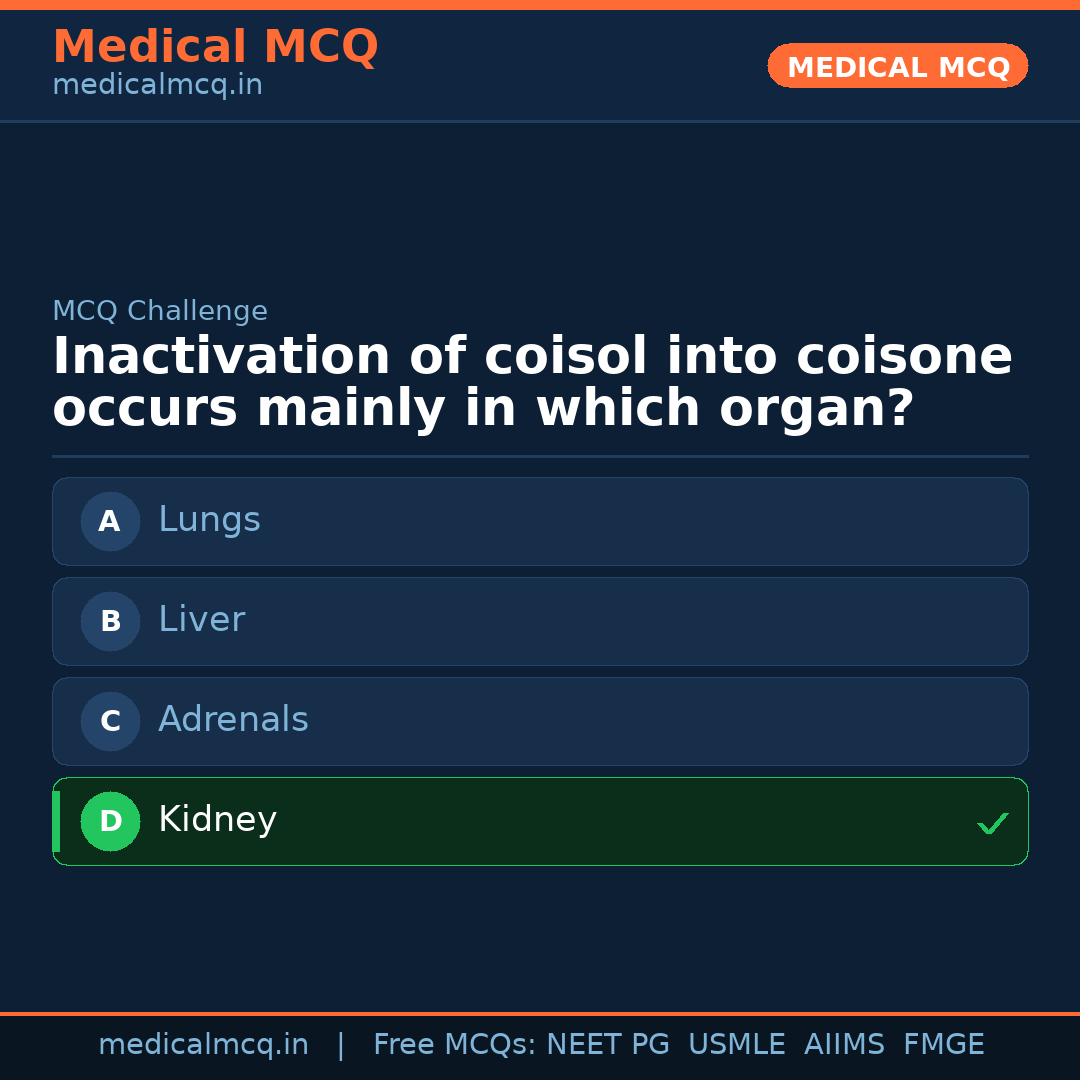Select the Lungs answer option
The height and width of the screenshot is (1080, 1080).
pos(540,521)
